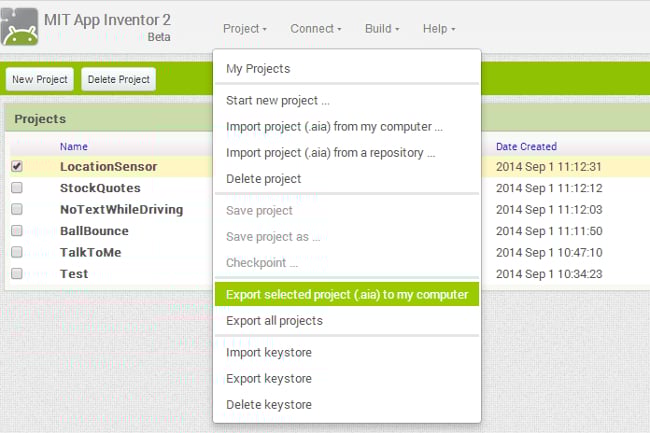650x433 pixels.
Task: Select Export all projects menu item
Action: pos(274,321)
